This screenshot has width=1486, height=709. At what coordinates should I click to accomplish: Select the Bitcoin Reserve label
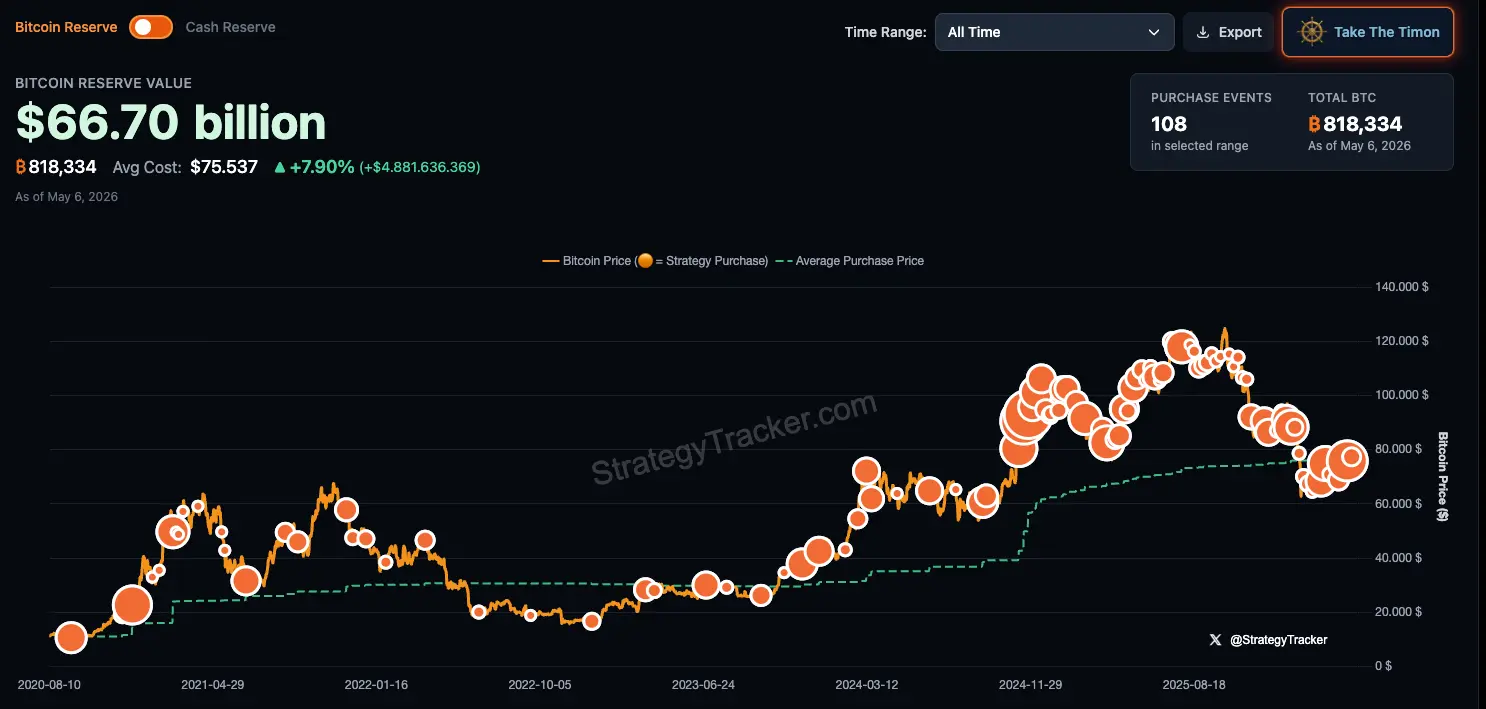point(66,27)
